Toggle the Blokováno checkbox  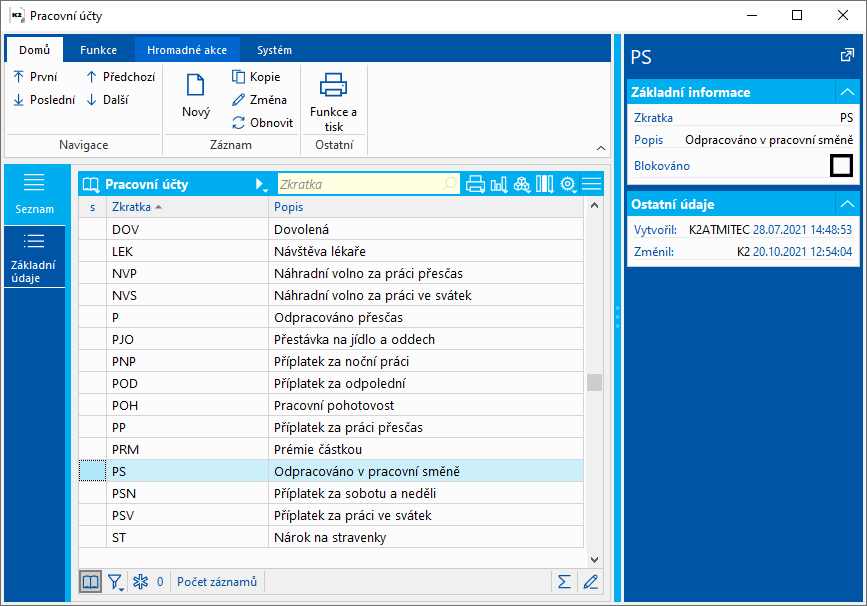(x=842, y=165)
